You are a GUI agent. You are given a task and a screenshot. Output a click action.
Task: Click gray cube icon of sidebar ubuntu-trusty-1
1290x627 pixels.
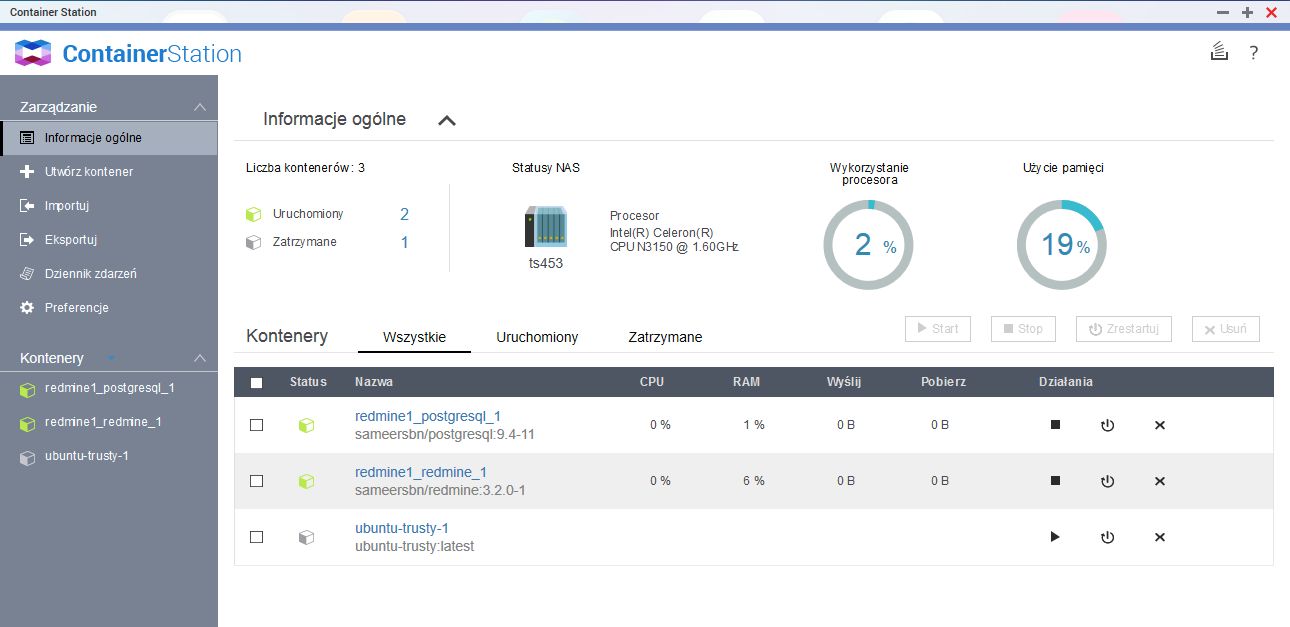point(27,457)
